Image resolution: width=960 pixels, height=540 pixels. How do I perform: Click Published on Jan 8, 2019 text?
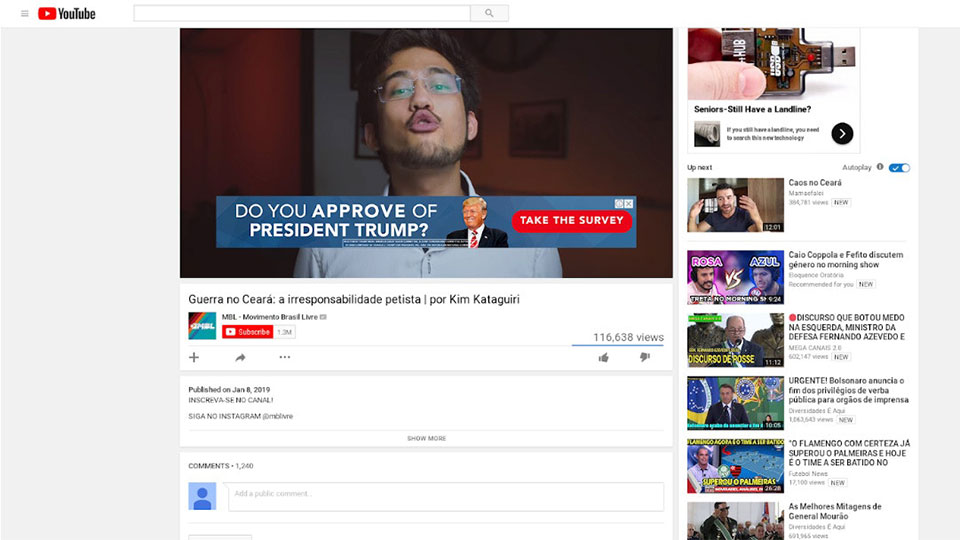point(229,389)
